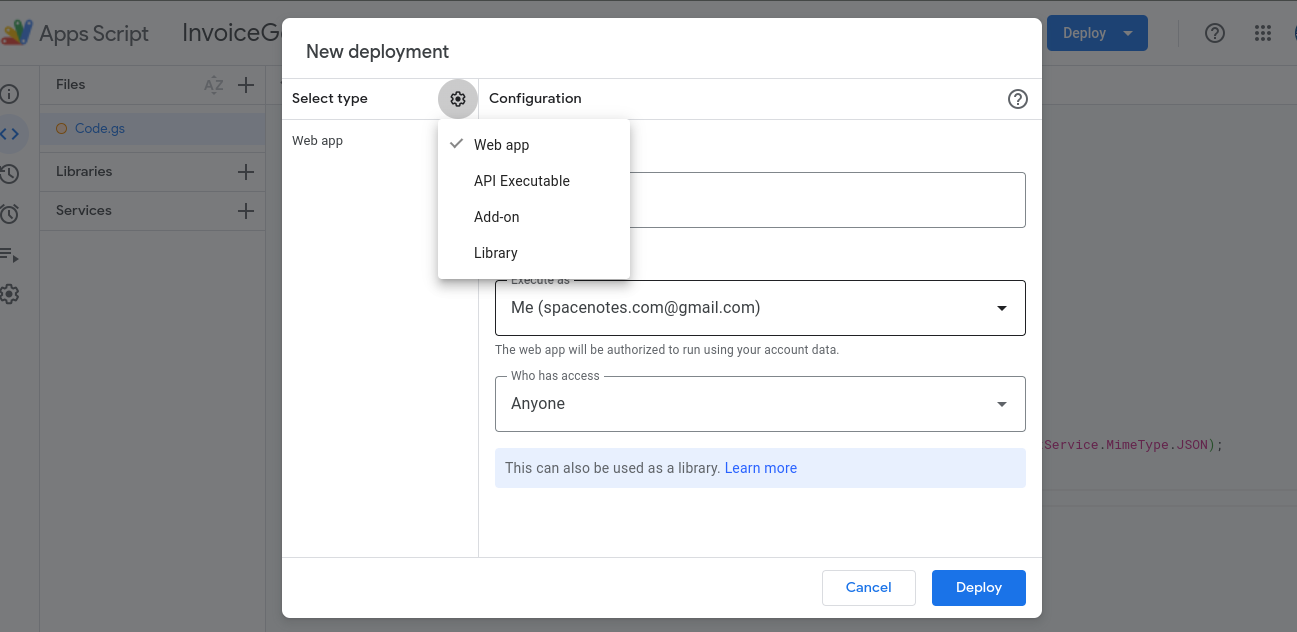Open the Execute as dropdown
Screen dimensions: 1297x632
760,308
